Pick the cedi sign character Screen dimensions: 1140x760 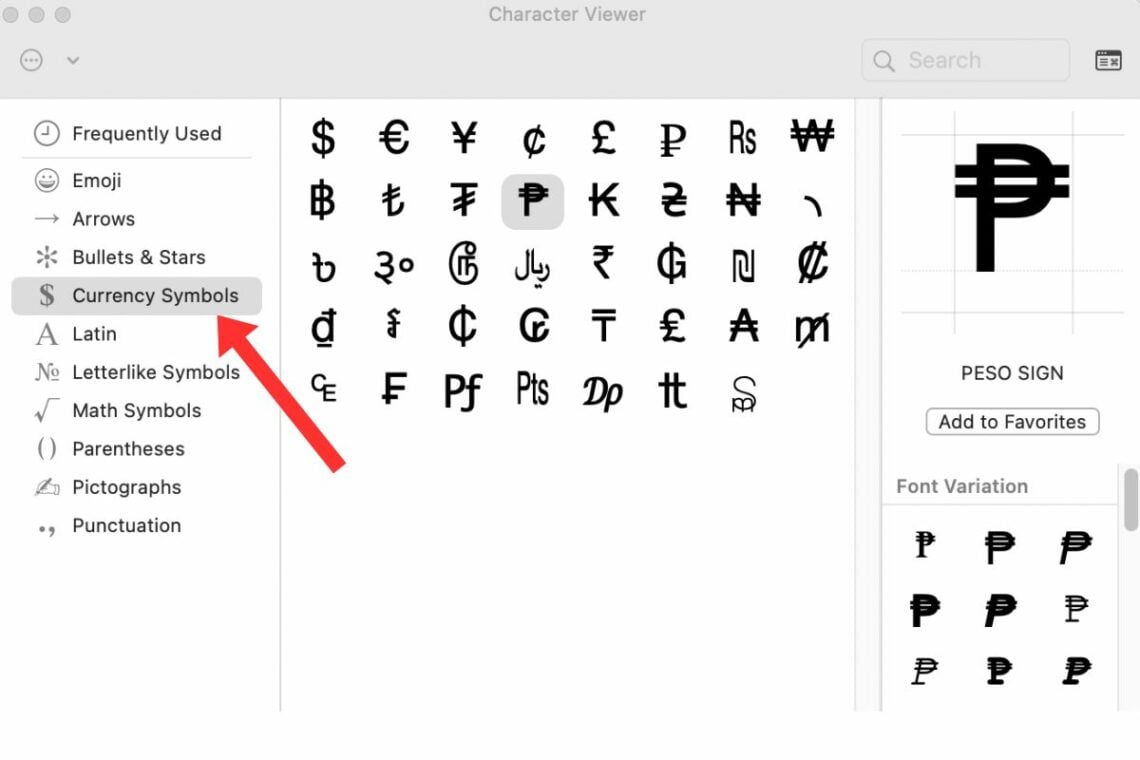click(463, 327)
